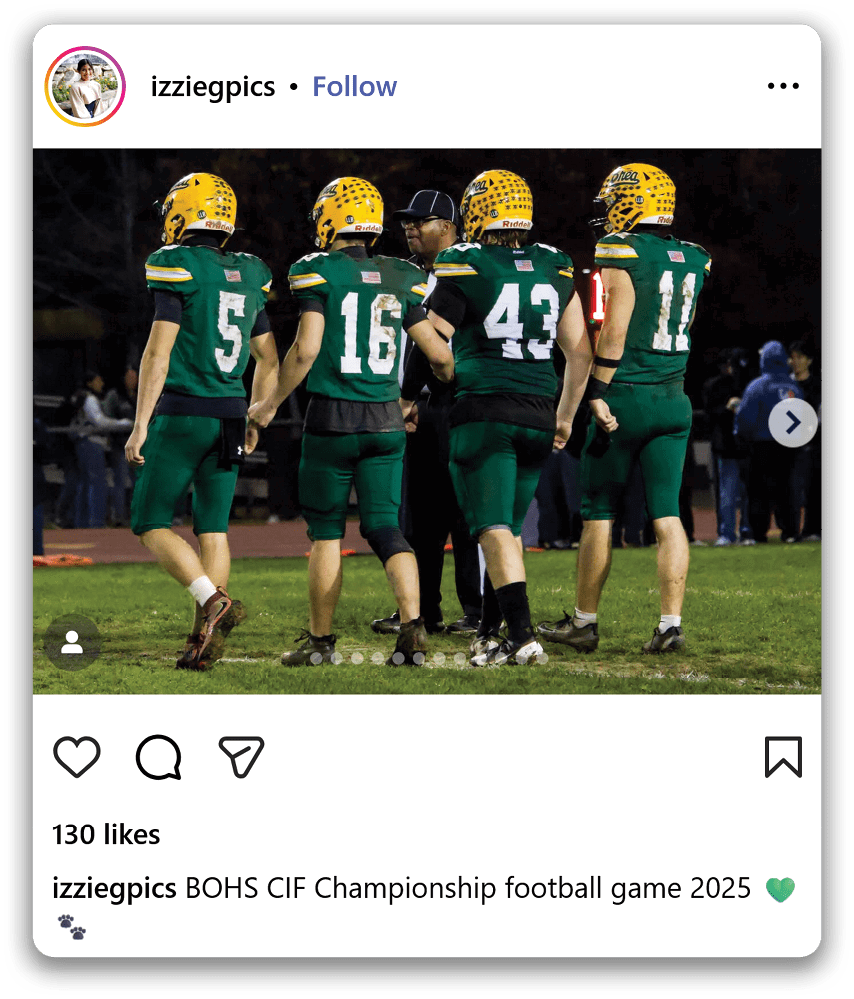The height and width of the screenshot is (999, 854).
Task: Select the second carousel indicator dot
Action: (337, 658)
